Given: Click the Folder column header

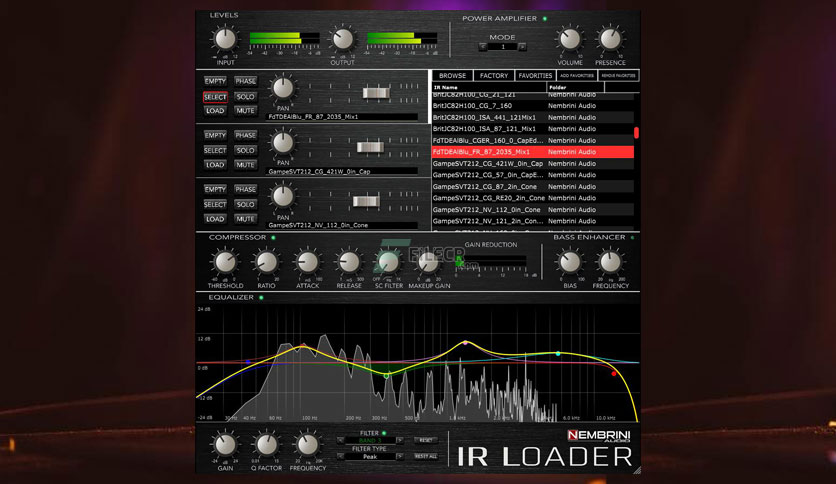Looking at the screenshot, I should click(x=576, y=87).
